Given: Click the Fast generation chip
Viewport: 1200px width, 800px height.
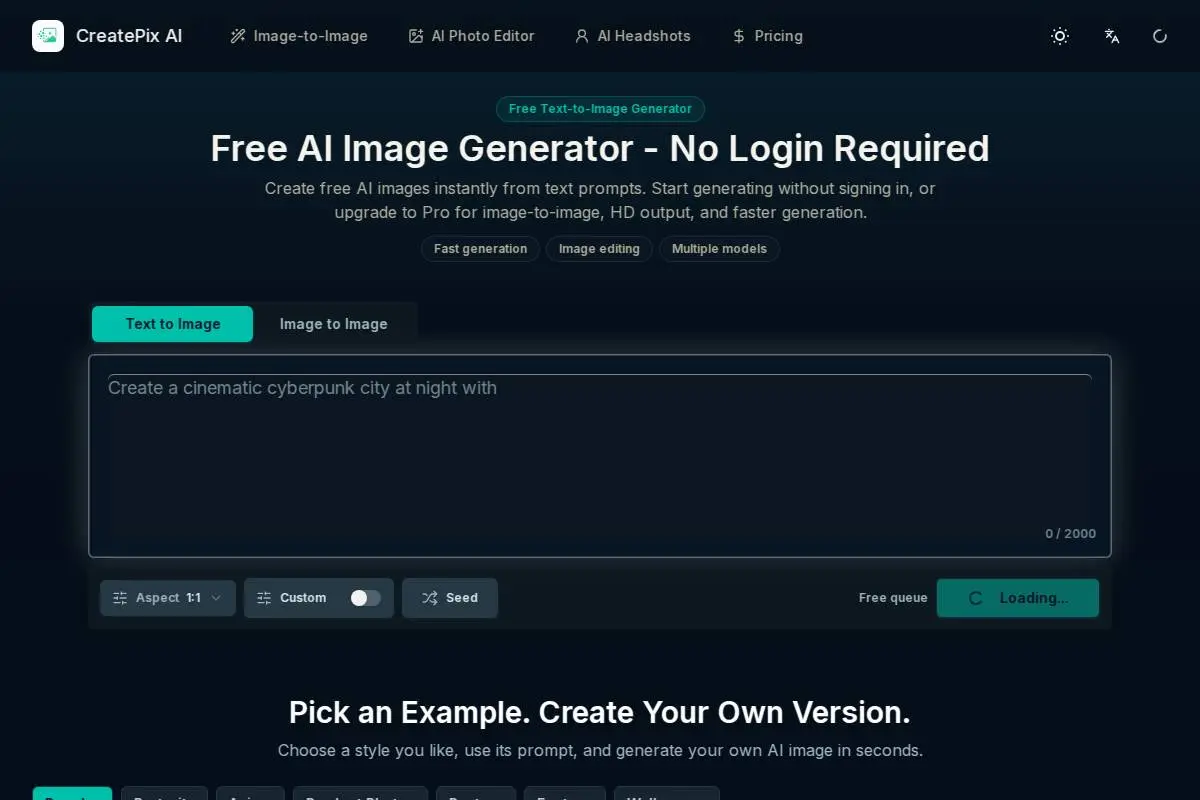Looking at the screenshot, I should pos(480,249).
